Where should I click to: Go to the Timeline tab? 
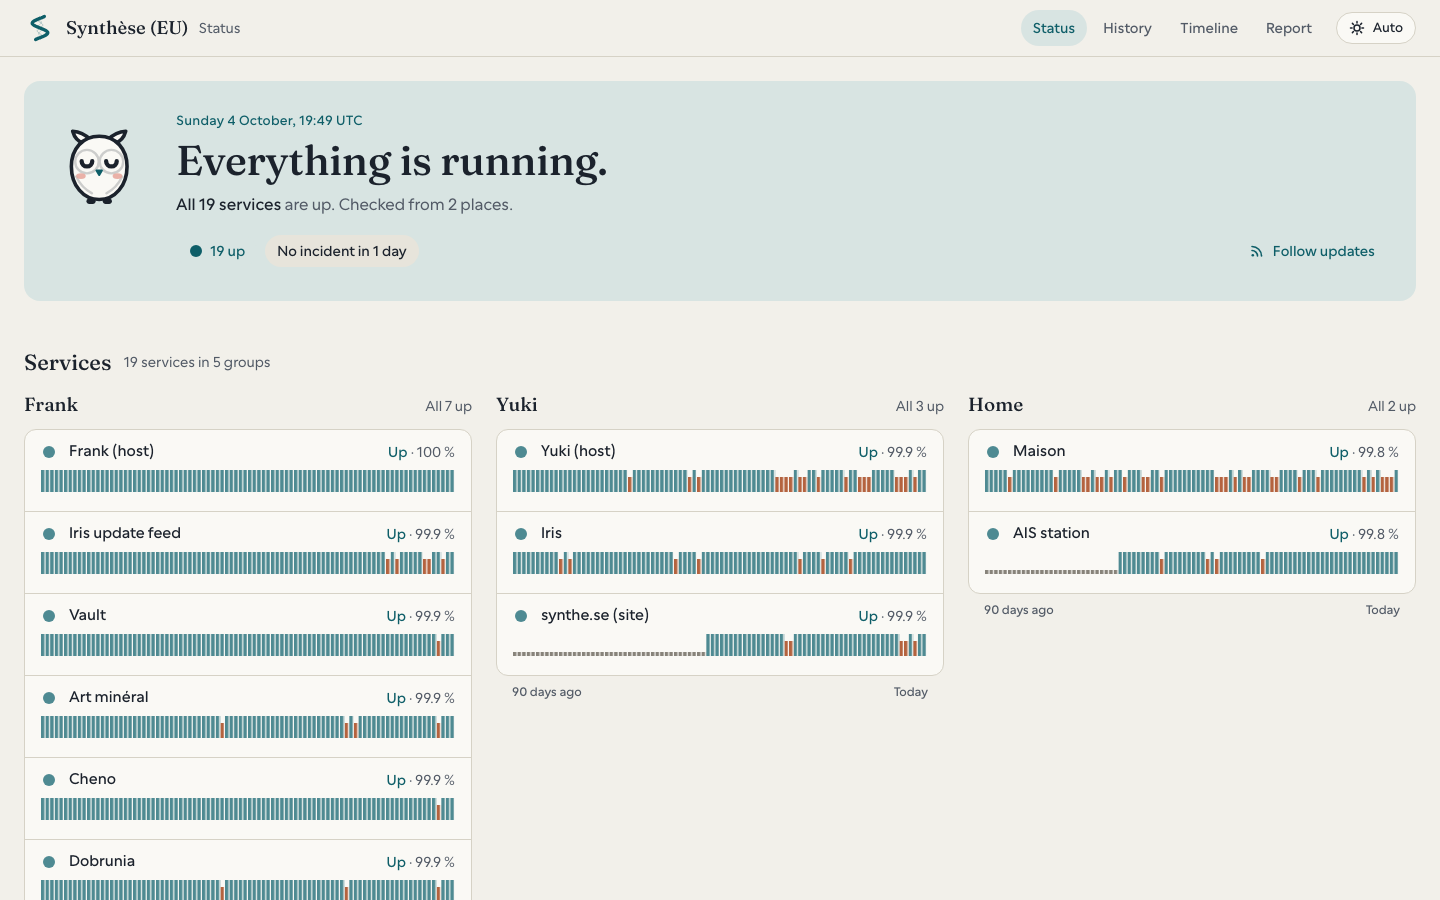[x=1209, y=28]
